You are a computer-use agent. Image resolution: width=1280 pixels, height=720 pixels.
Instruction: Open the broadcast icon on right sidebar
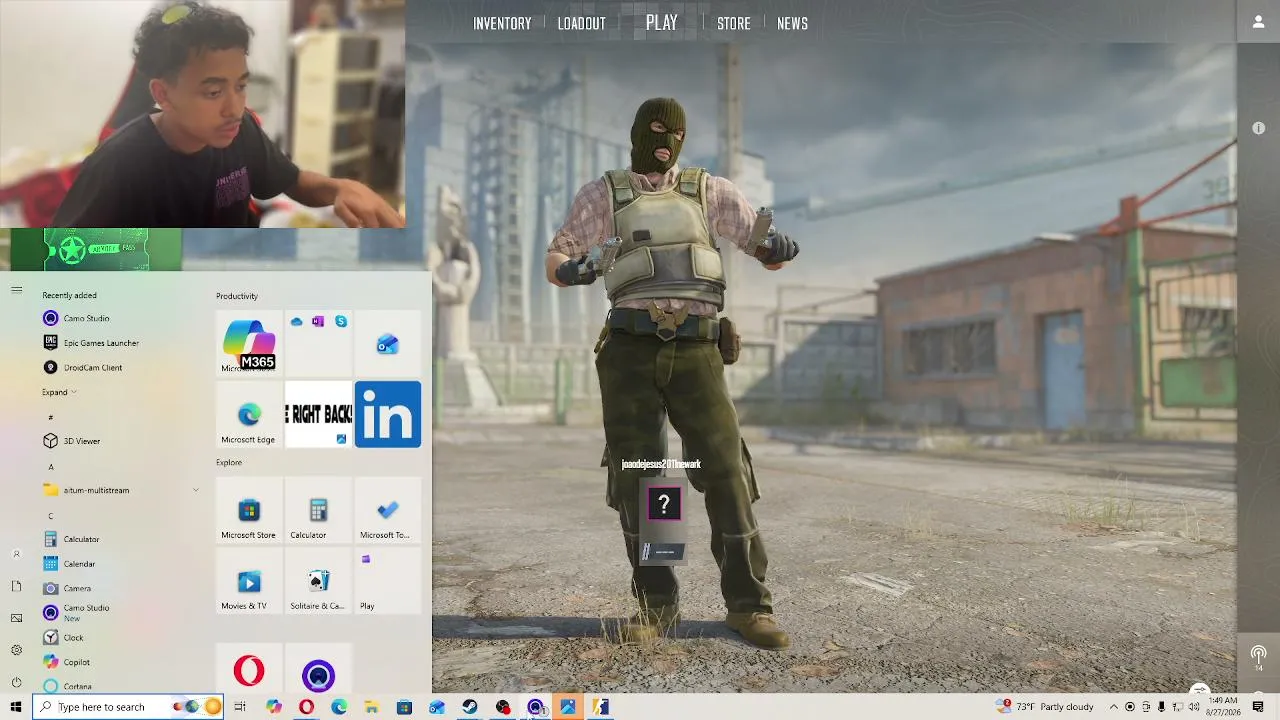[1258, 656]
